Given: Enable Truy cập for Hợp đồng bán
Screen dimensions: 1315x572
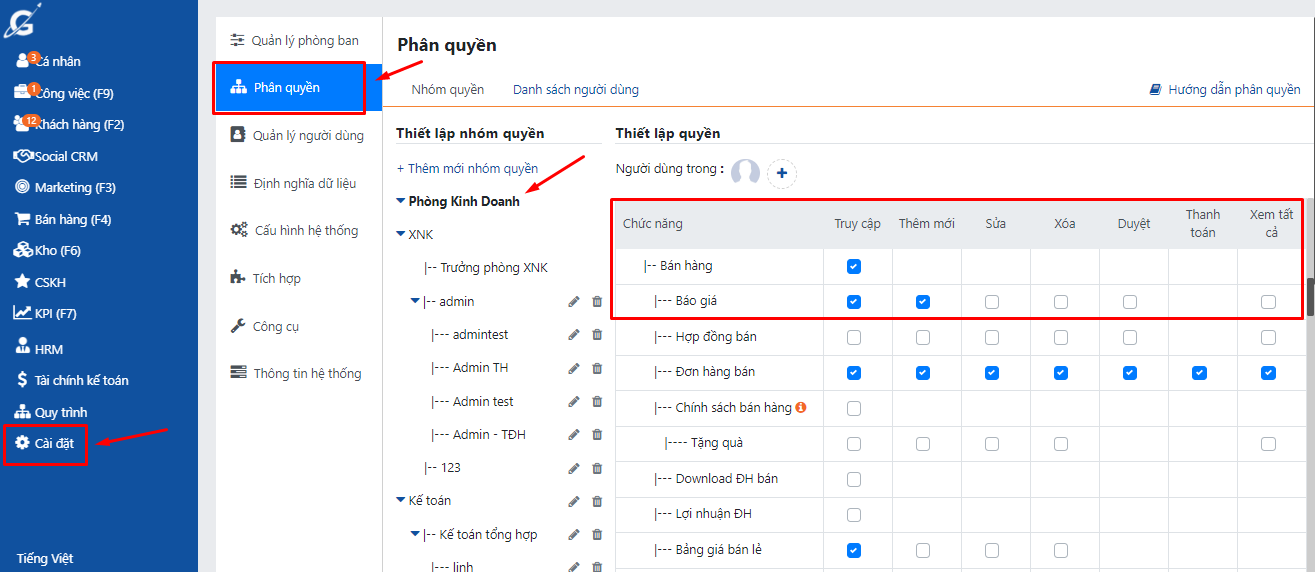Looking at the screenshot, I should point(853,337).
